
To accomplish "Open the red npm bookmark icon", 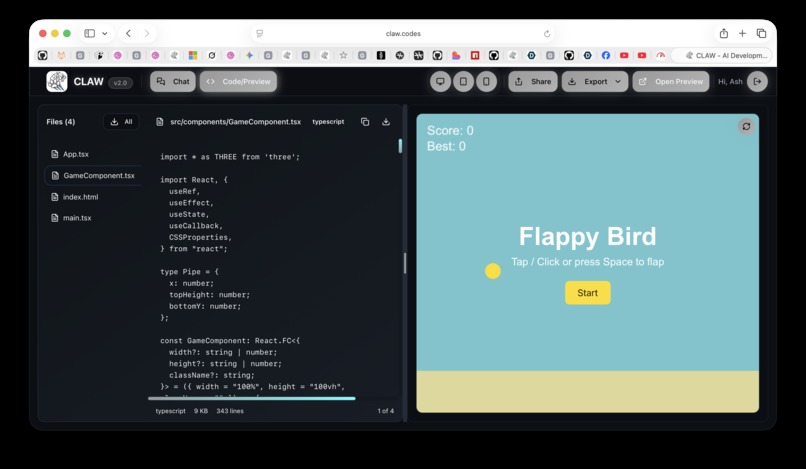I will pos(475,56).
